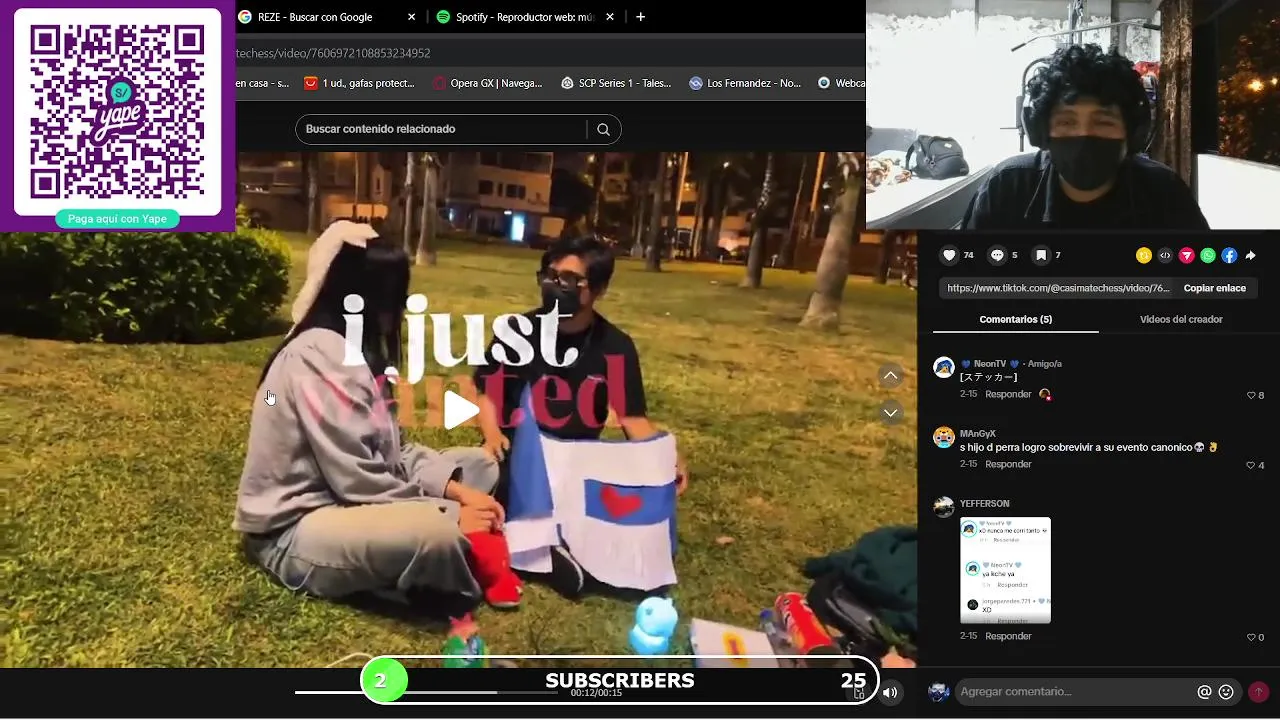The width and height of the screenshot is (1280, 720).
Task: Close the REZE Google browser tab
Action: pyautogui.click(x=411, y=17)
